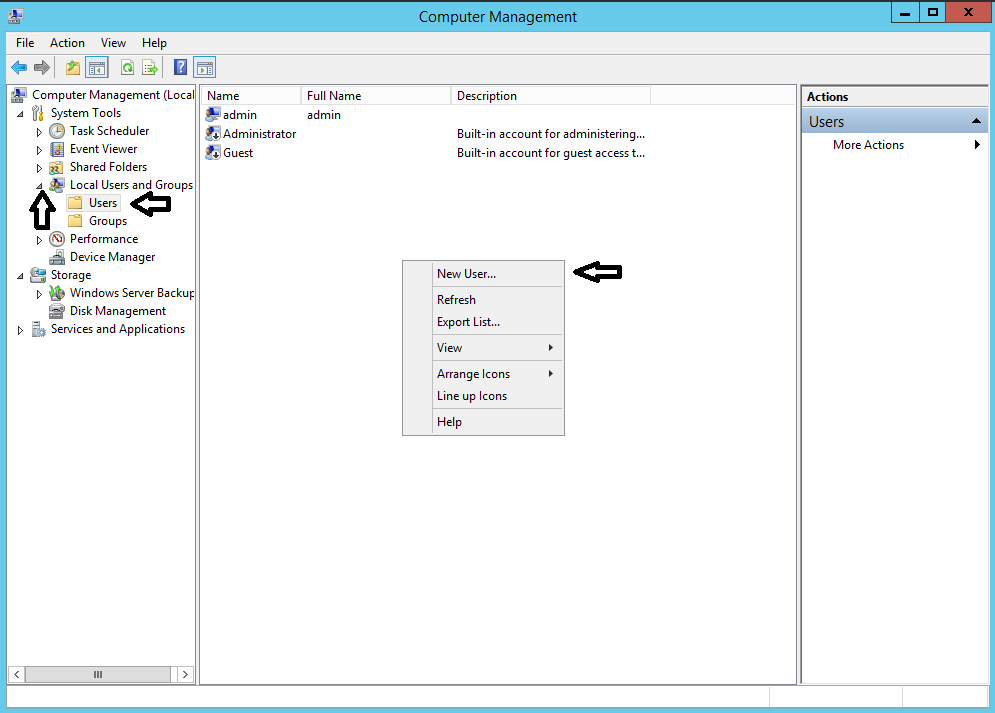Select Disk Management in Storage

coord(117,311)
